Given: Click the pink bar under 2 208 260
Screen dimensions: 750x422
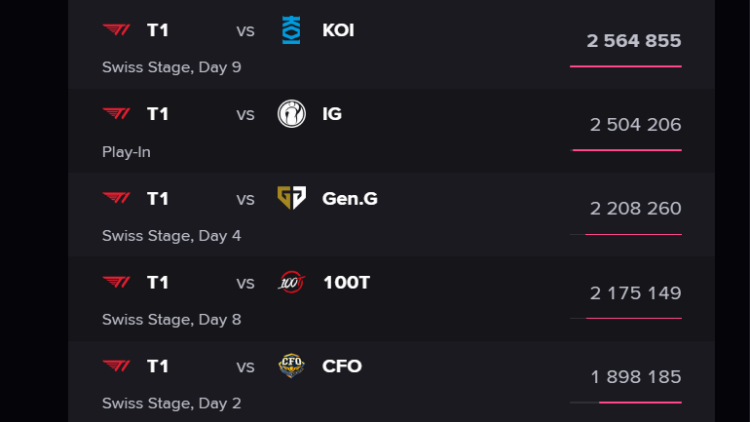Looking at the screenshot, I should pos(633,235).
